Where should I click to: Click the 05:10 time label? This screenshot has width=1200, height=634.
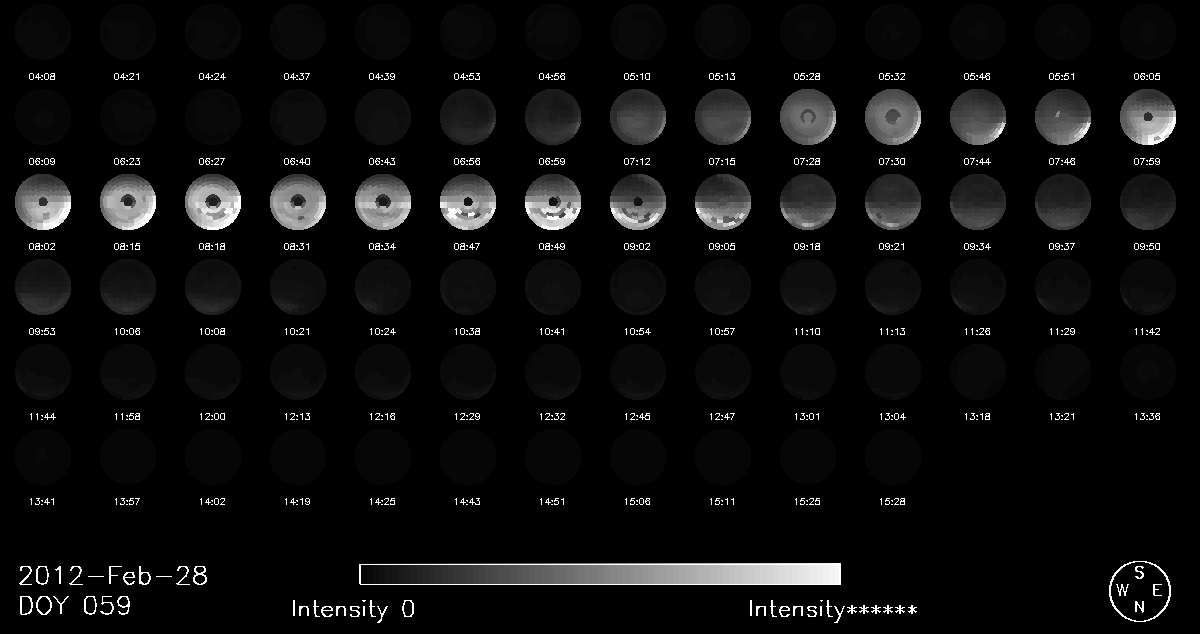pyautogui.click(x=638, y=76)
